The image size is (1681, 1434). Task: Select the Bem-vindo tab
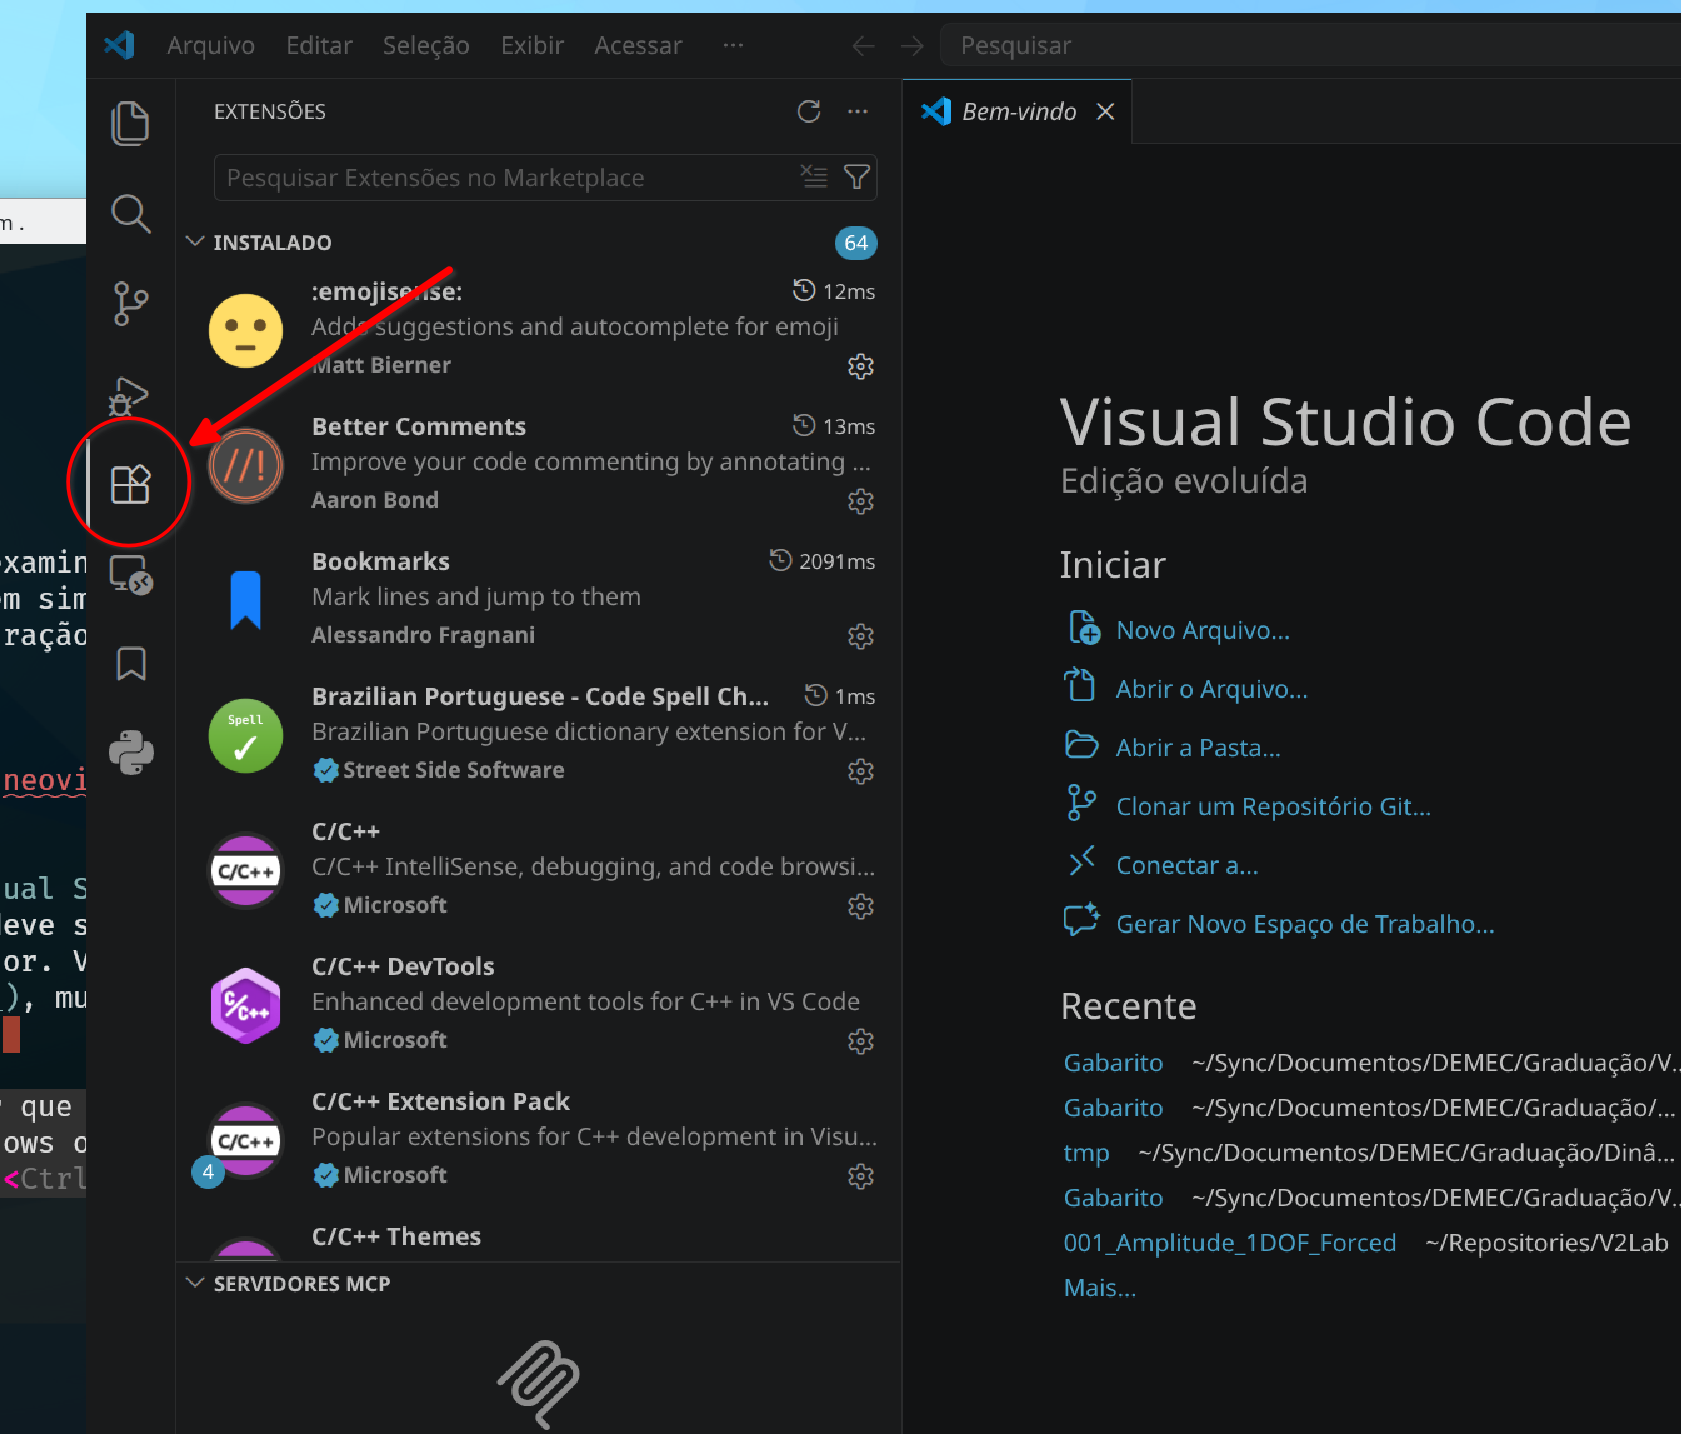(x=1017, y=111)
